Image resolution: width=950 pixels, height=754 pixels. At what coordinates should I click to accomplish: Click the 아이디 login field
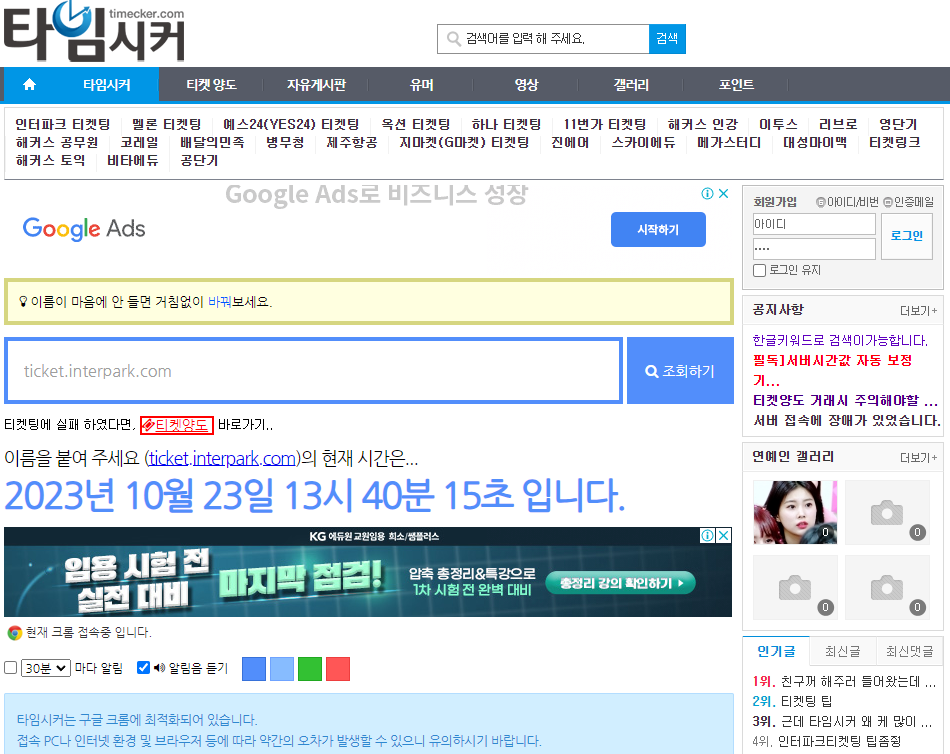[814, 224]
